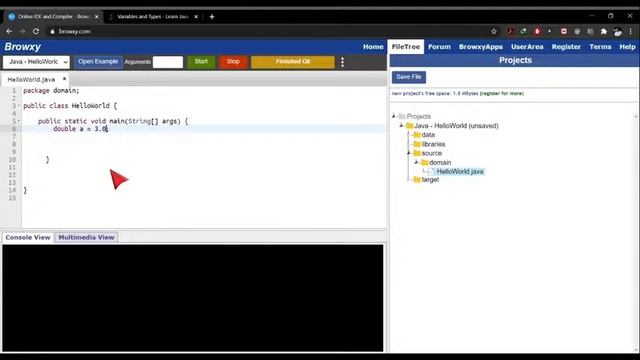Screen dimensions: 640x360
Task: Switch to Console View tab
Action: click(x=28, y=237)
